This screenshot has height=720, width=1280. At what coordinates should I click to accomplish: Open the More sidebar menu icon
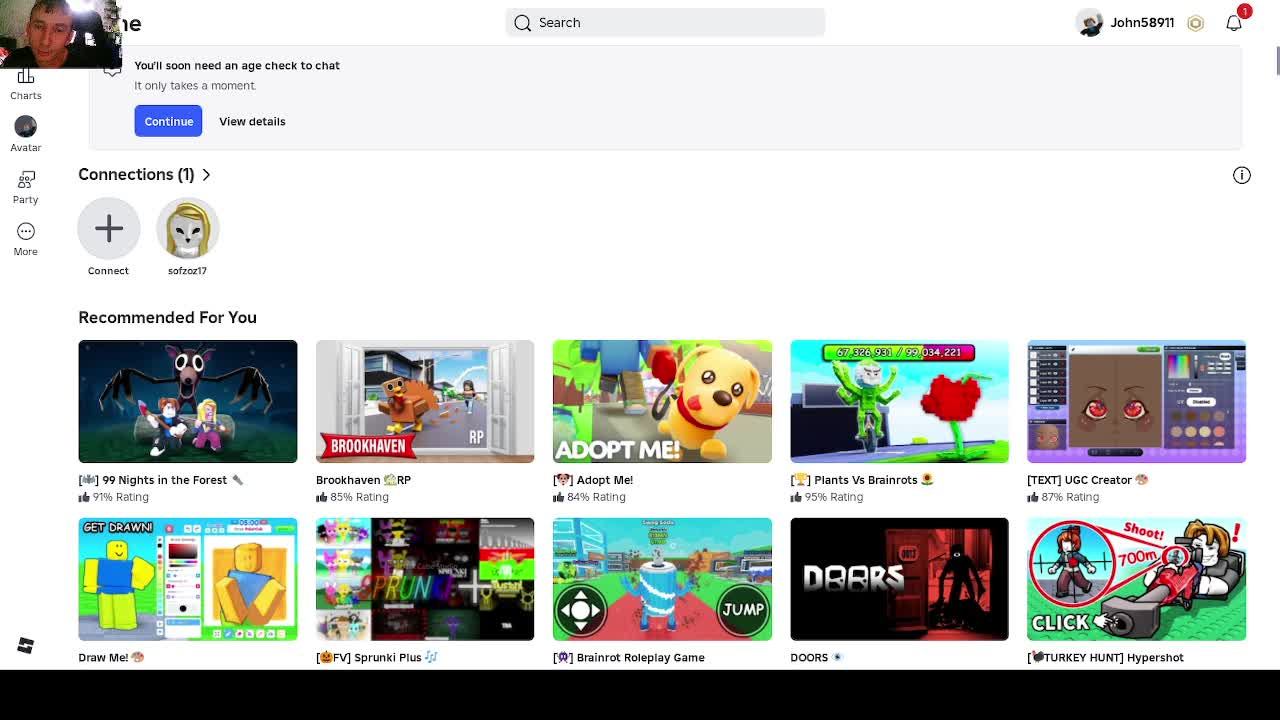26,231
